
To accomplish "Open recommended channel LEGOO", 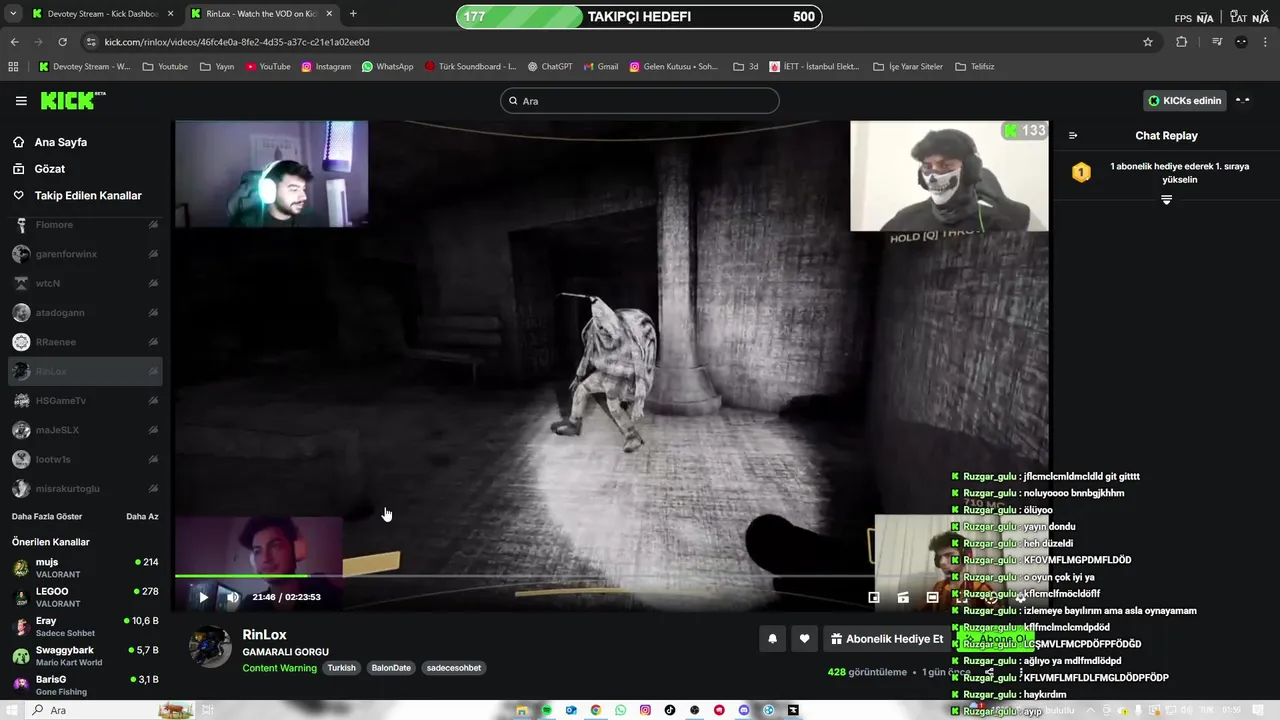I will coord(86,597).
